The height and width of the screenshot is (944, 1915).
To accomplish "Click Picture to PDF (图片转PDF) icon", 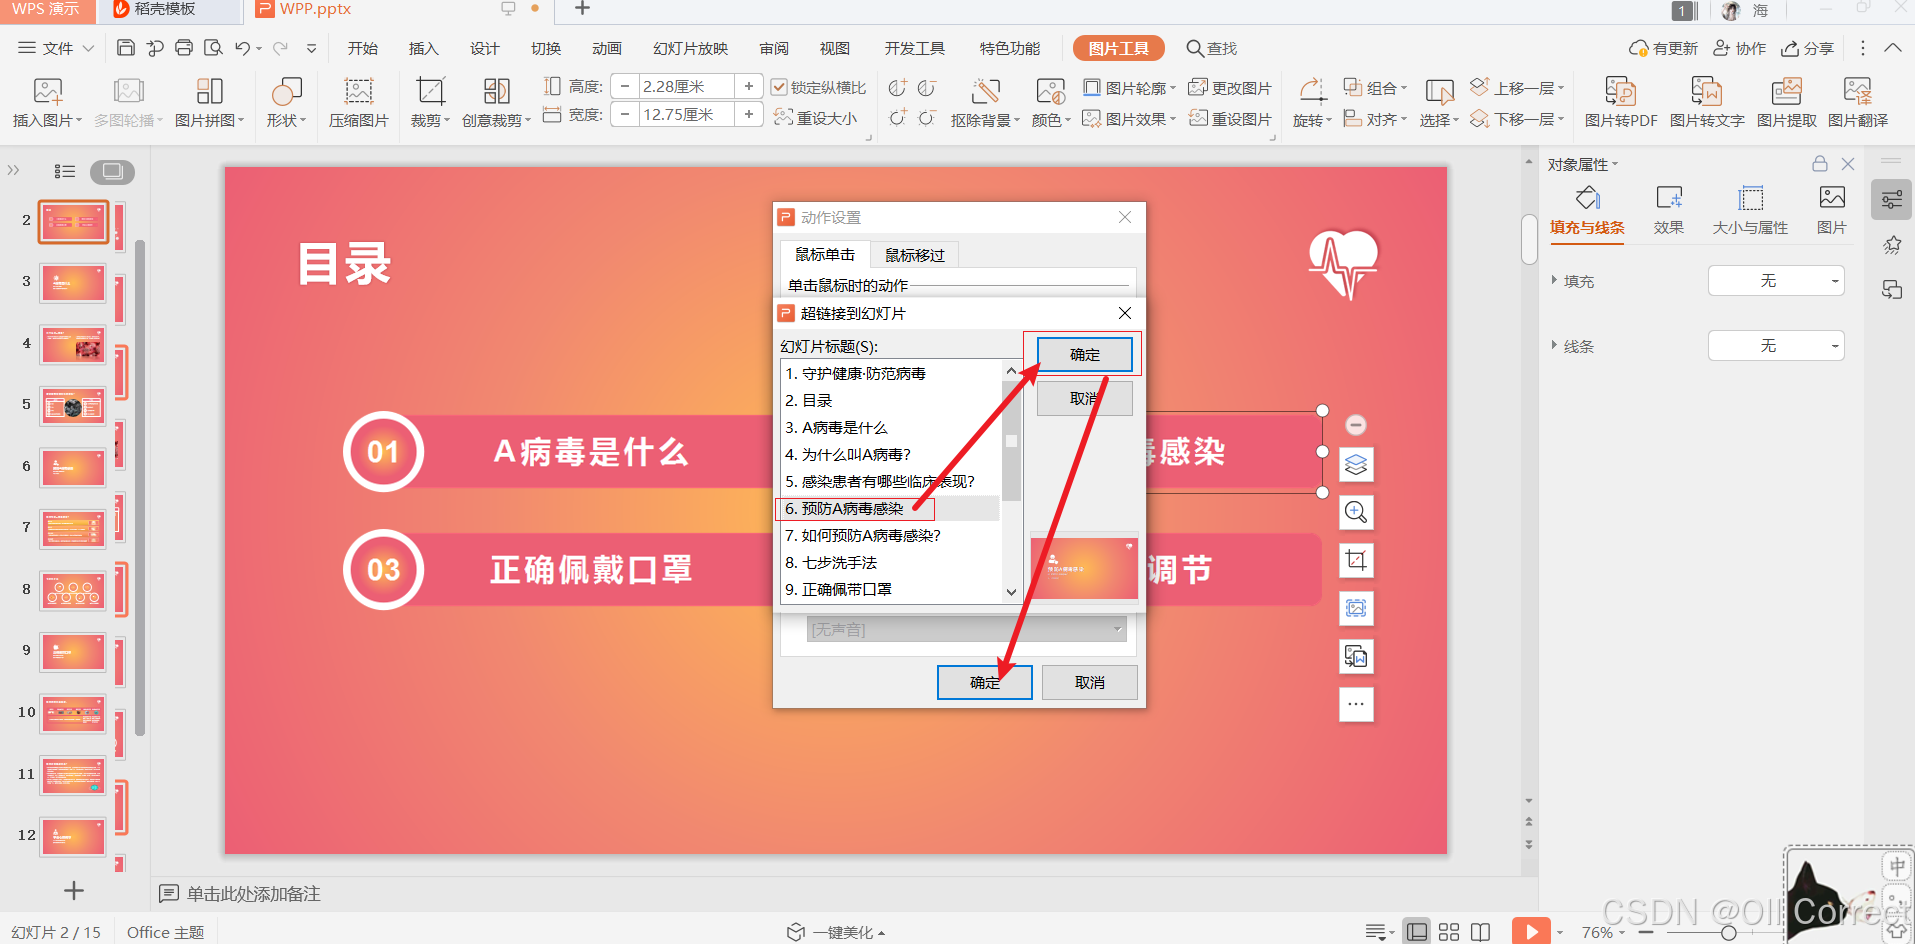I will click(x=1620, y=92).
